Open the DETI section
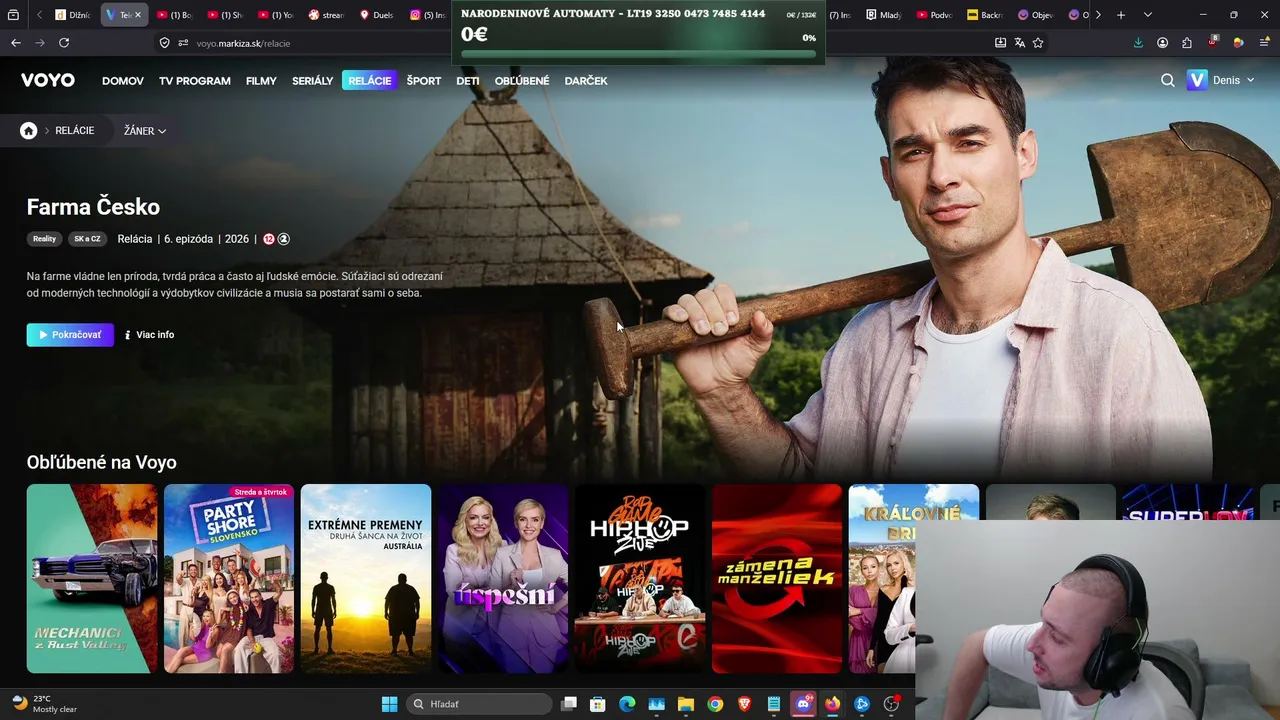The image size is (1280, 720). click(x=468, y=81)
